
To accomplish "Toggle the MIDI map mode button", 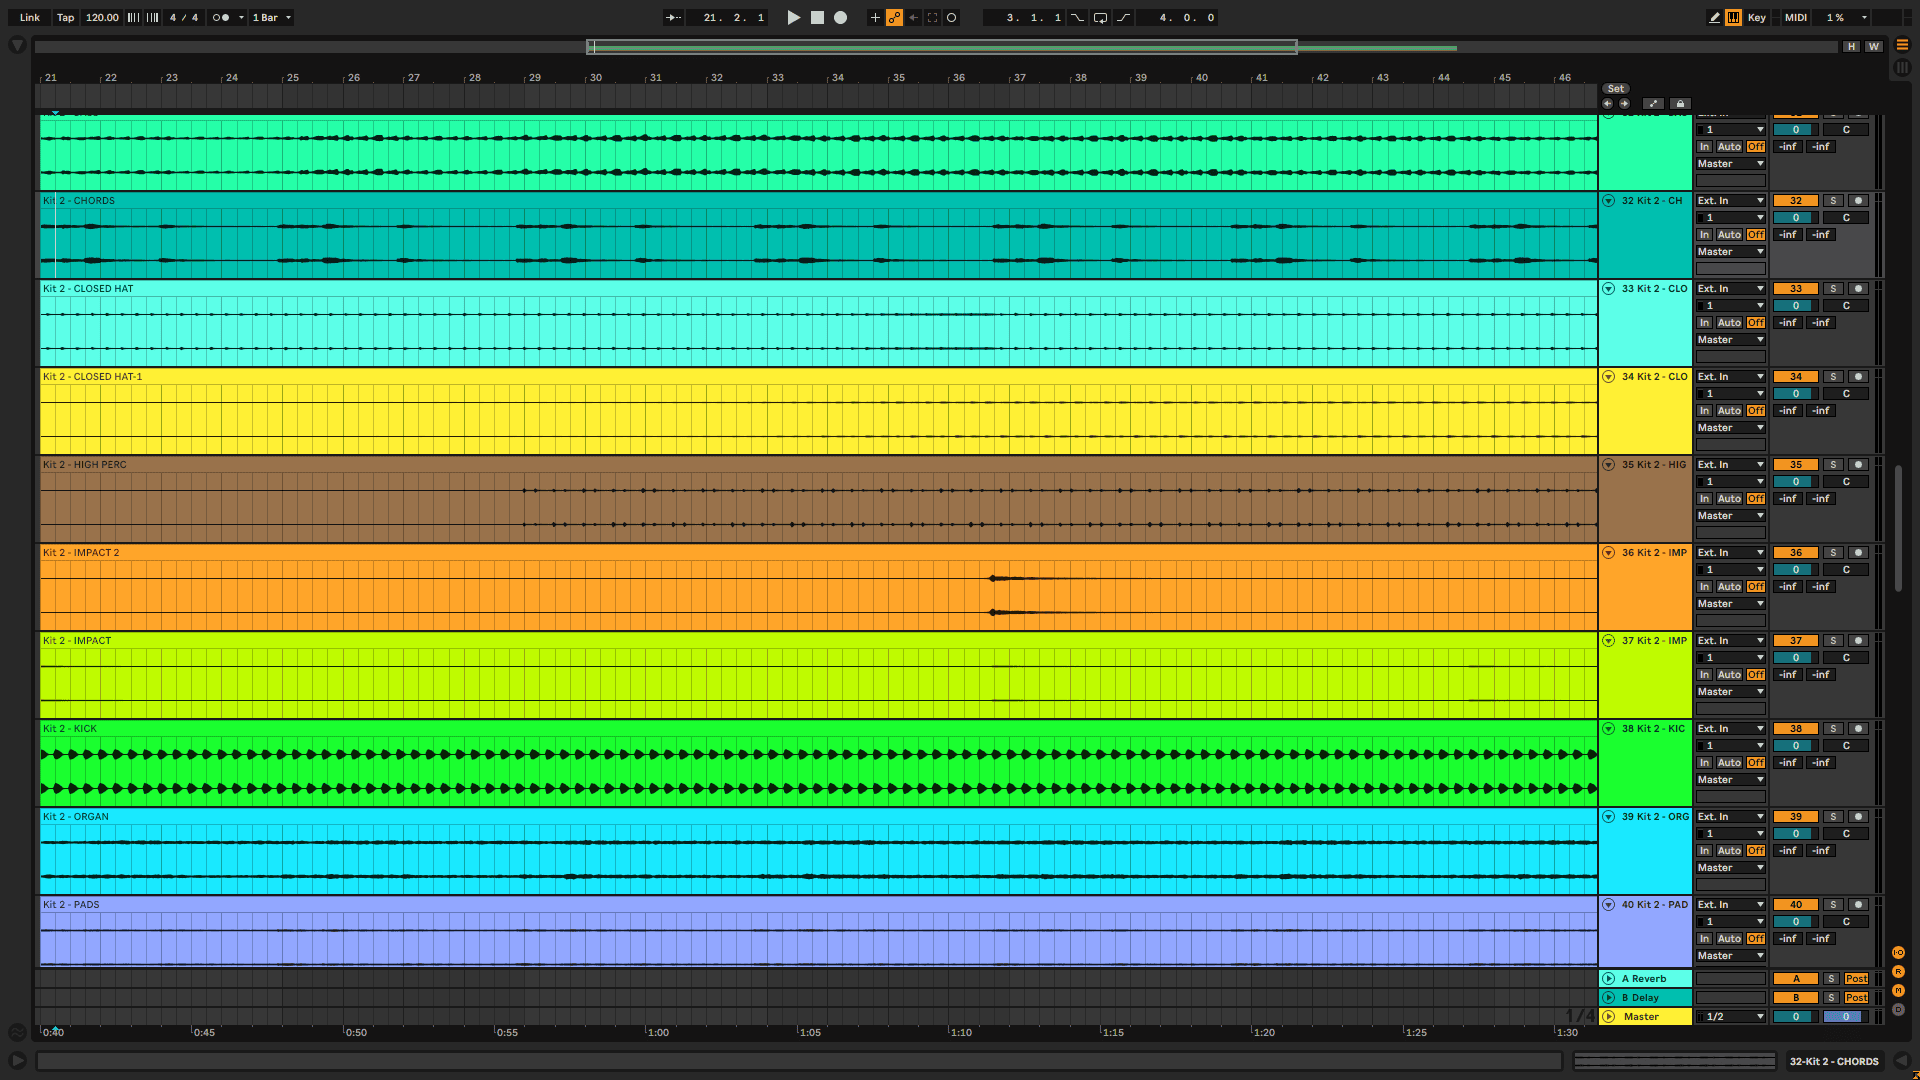I will (1796, 17).
